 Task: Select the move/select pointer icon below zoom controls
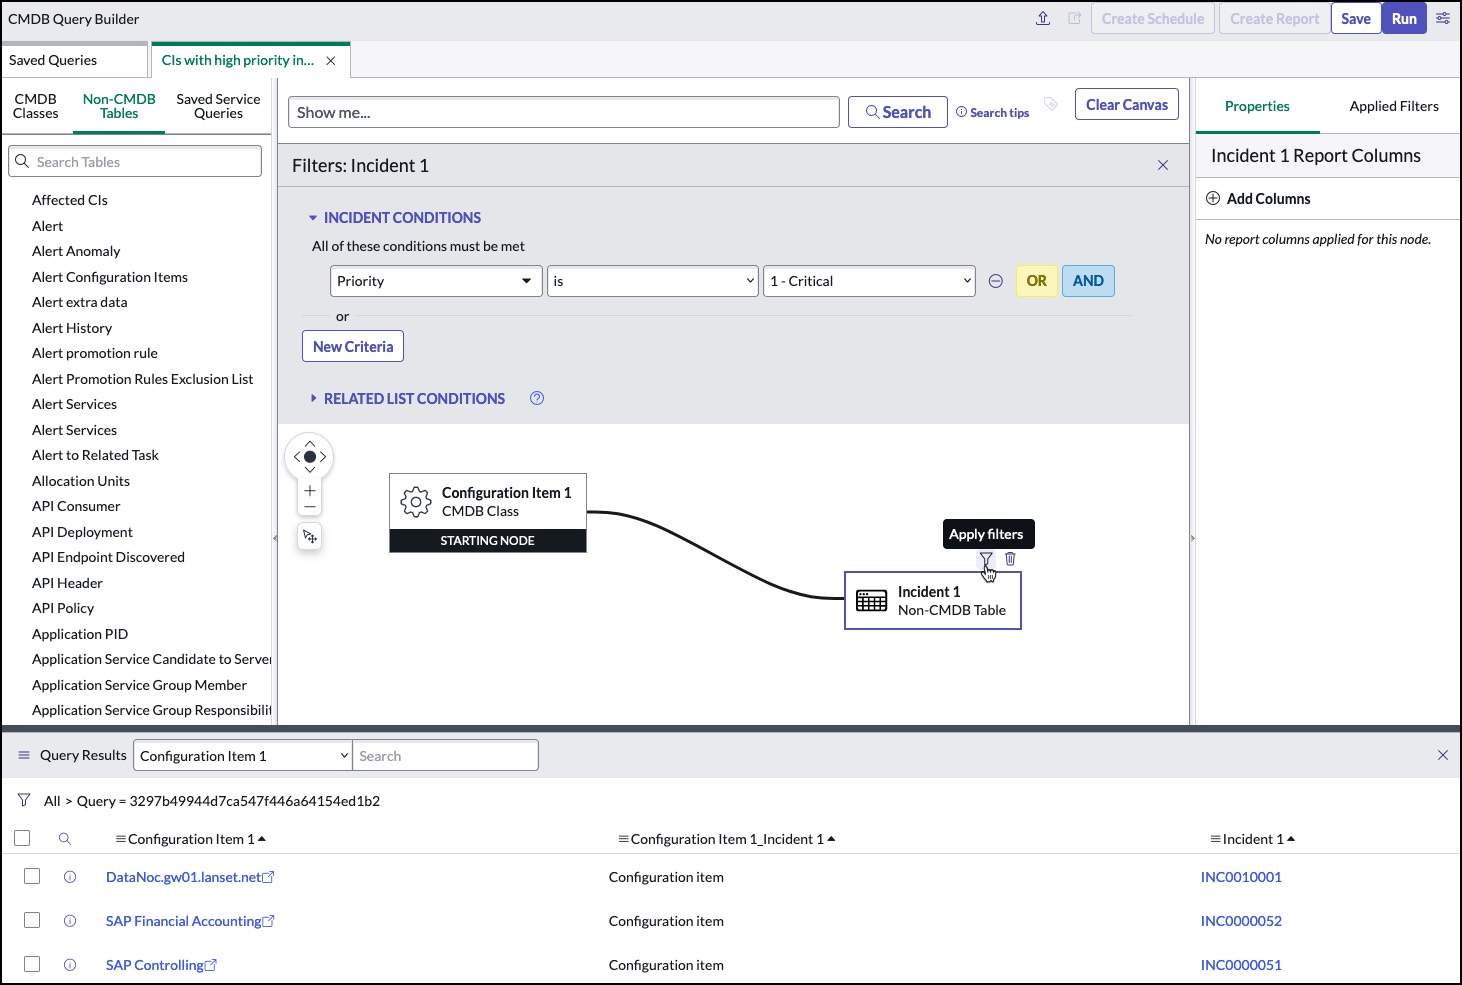tap(309, 536)
